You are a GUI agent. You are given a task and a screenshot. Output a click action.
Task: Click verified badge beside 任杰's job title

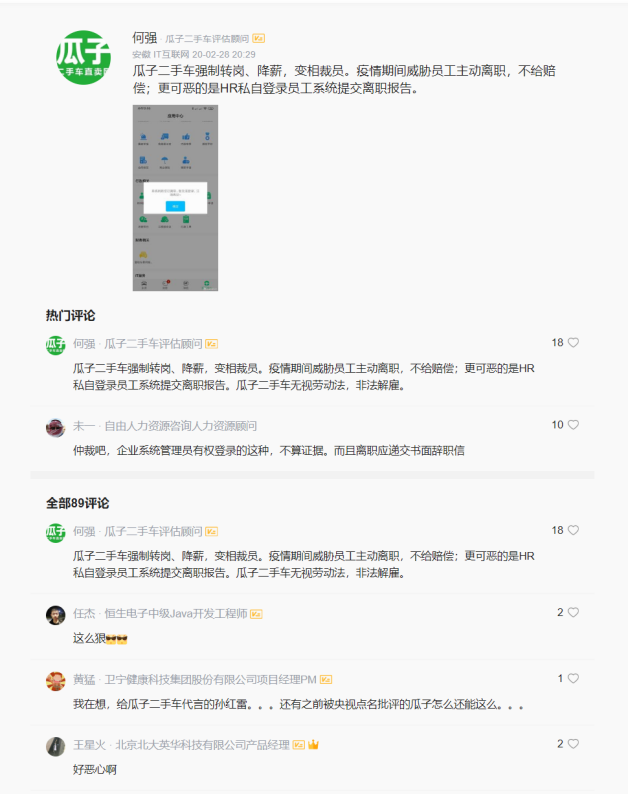pyautogui.click(x=256, y=614)
